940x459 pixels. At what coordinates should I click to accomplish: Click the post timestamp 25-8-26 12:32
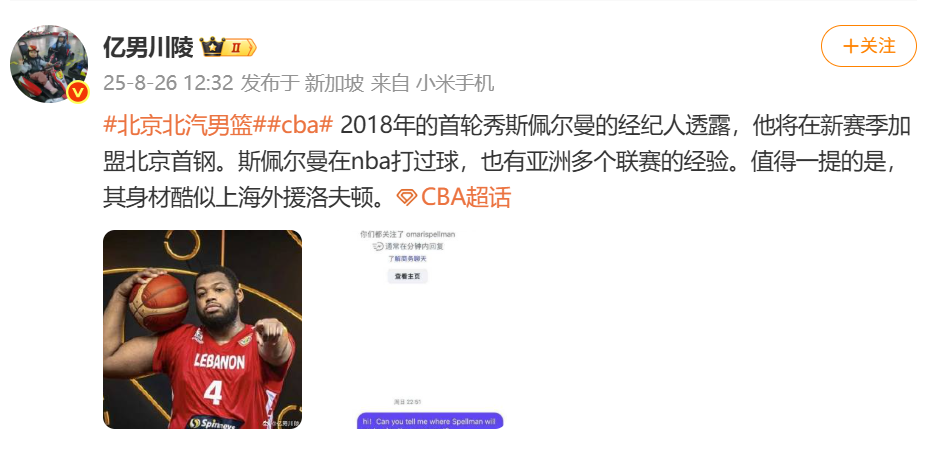pyautogui.click(x=168, y=83)
